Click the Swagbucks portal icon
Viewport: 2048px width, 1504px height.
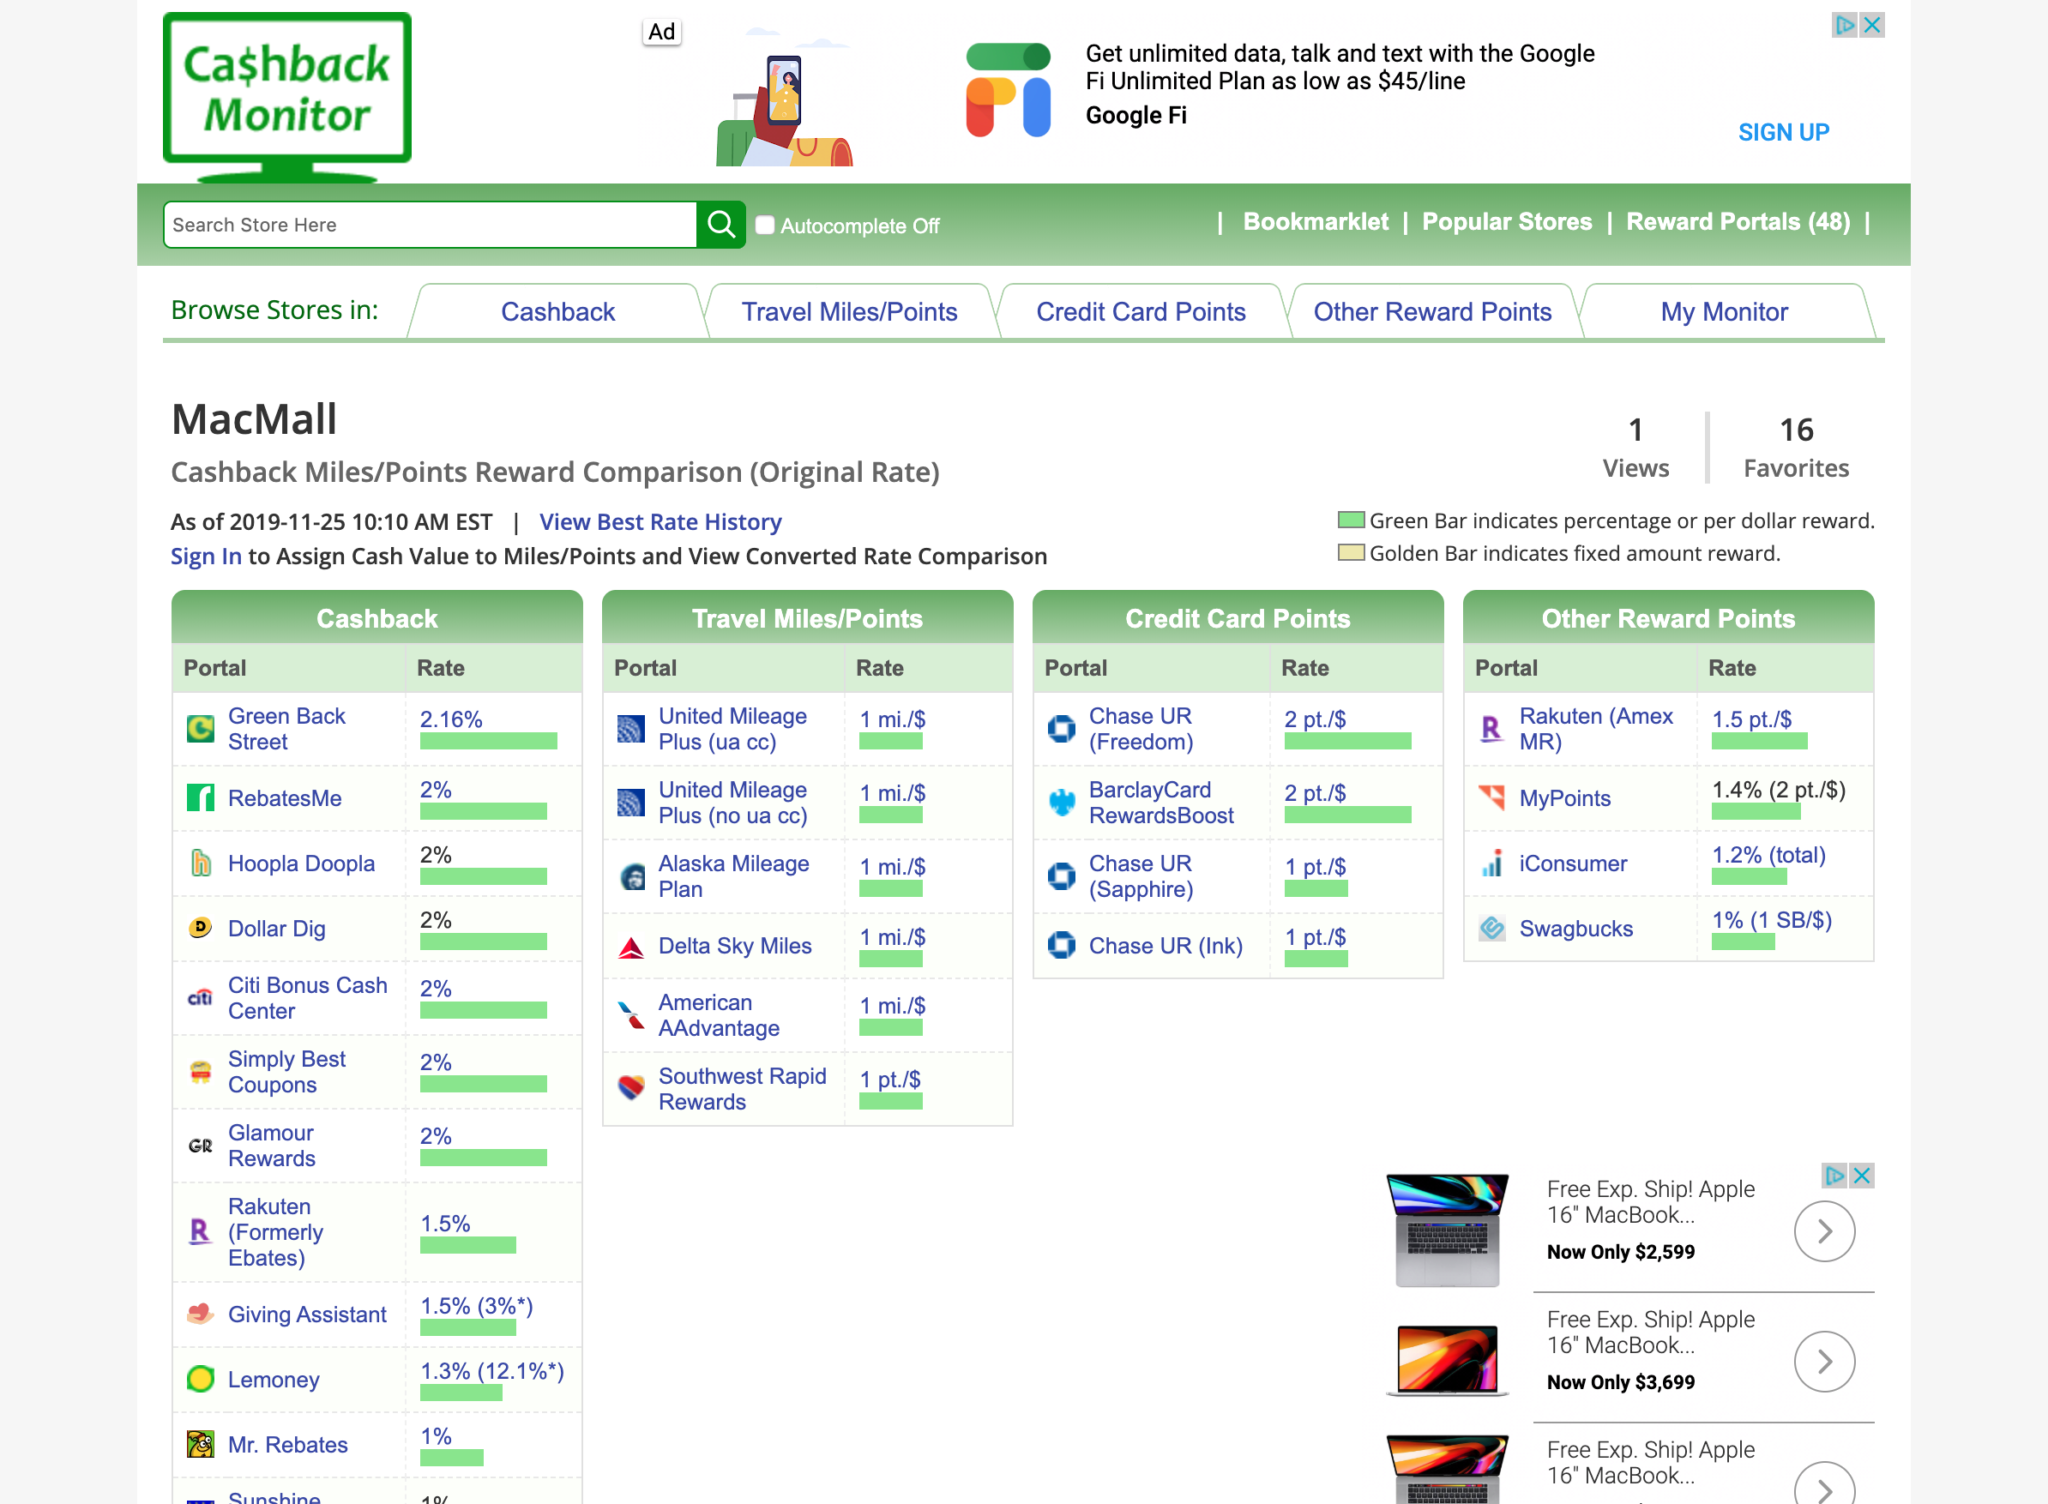[x=1491, y=928]
